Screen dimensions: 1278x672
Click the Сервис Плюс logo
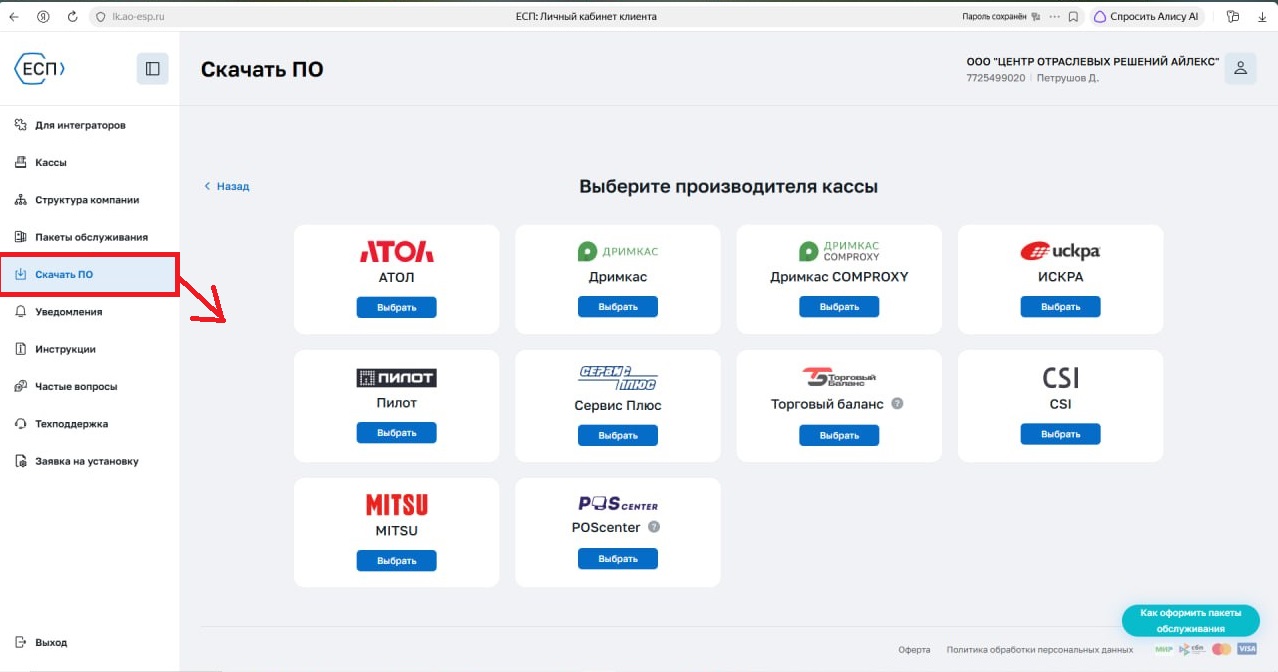[618, 378]
